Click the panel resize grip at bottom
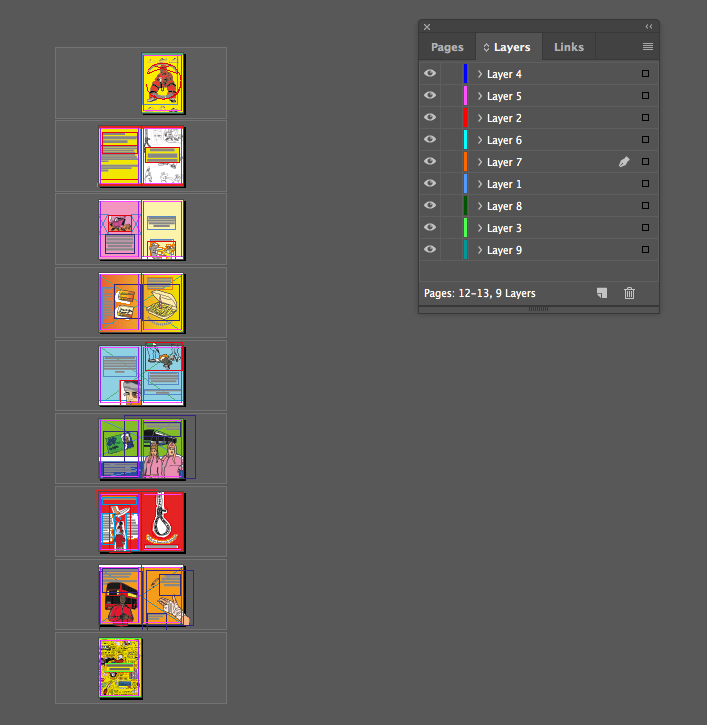Screen dimensions: 707x725 [539, 309]
